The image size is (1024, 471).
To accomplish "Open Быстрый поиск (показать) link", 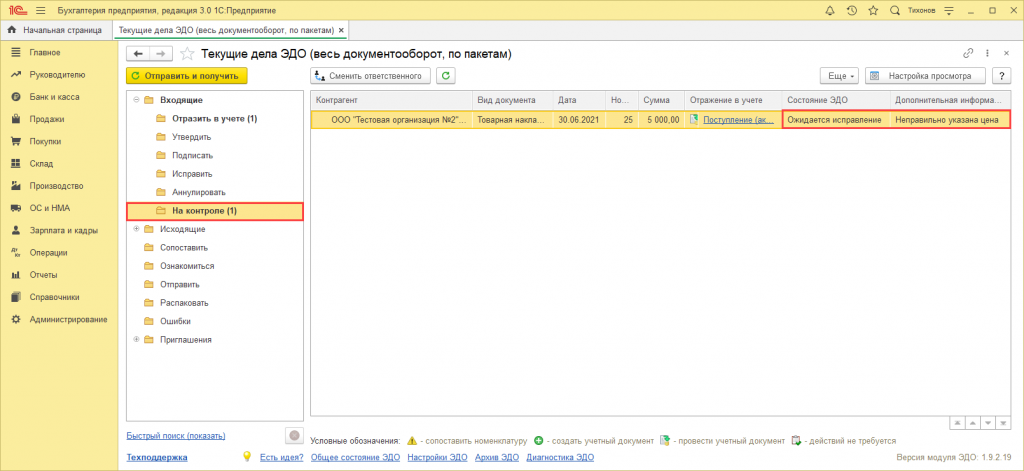I will (x=176, y=435).
